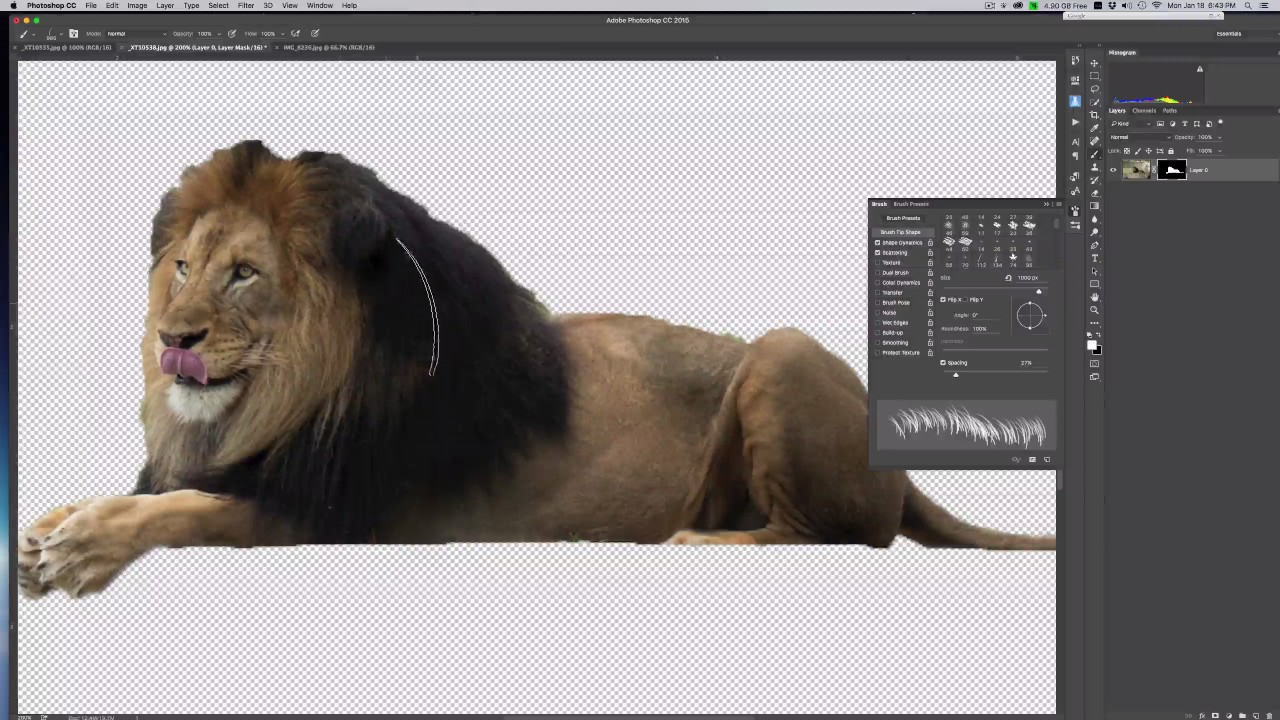The width and height of the screenshot is (1280, 720).
Task: Select the Zoom tool
Action: coord(1094,309)
